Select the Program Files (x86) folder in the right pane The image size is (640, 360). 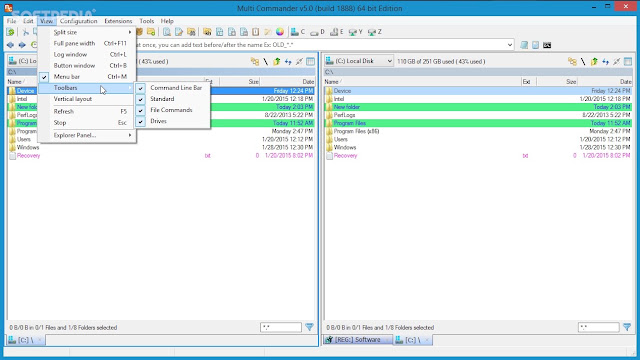pyautogui.click(x=478, y=131)
